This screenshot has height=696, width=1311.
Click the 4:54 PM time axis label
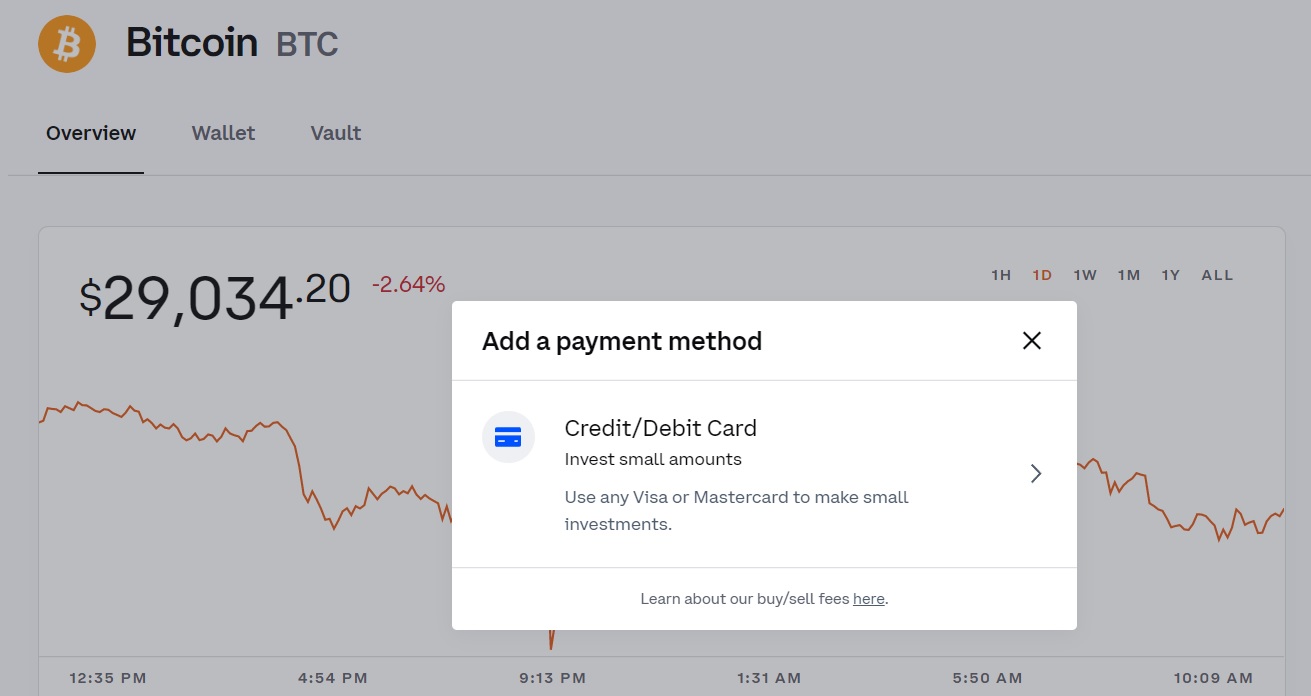click(x=333, y=678)
